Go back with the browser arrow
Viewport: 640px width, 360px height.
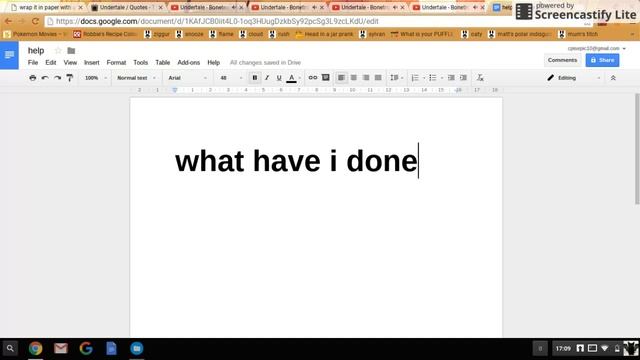(x=8, y=21)
